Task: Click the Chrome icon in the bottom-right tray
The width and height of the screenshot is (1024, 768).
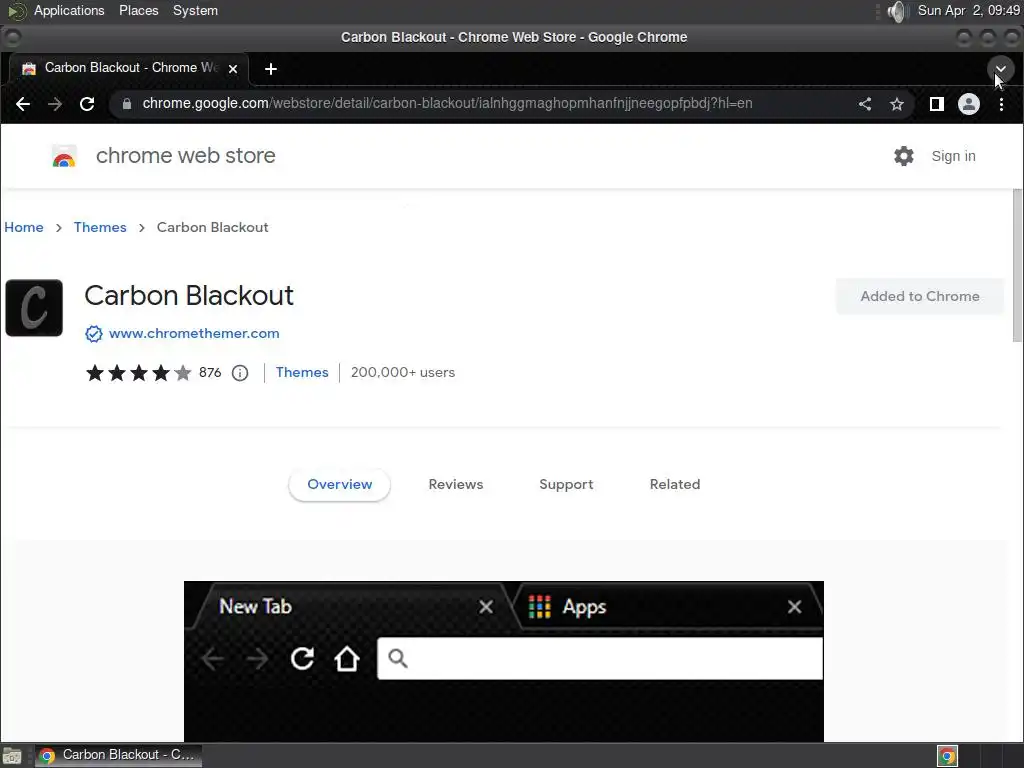Action: (947, 756)
